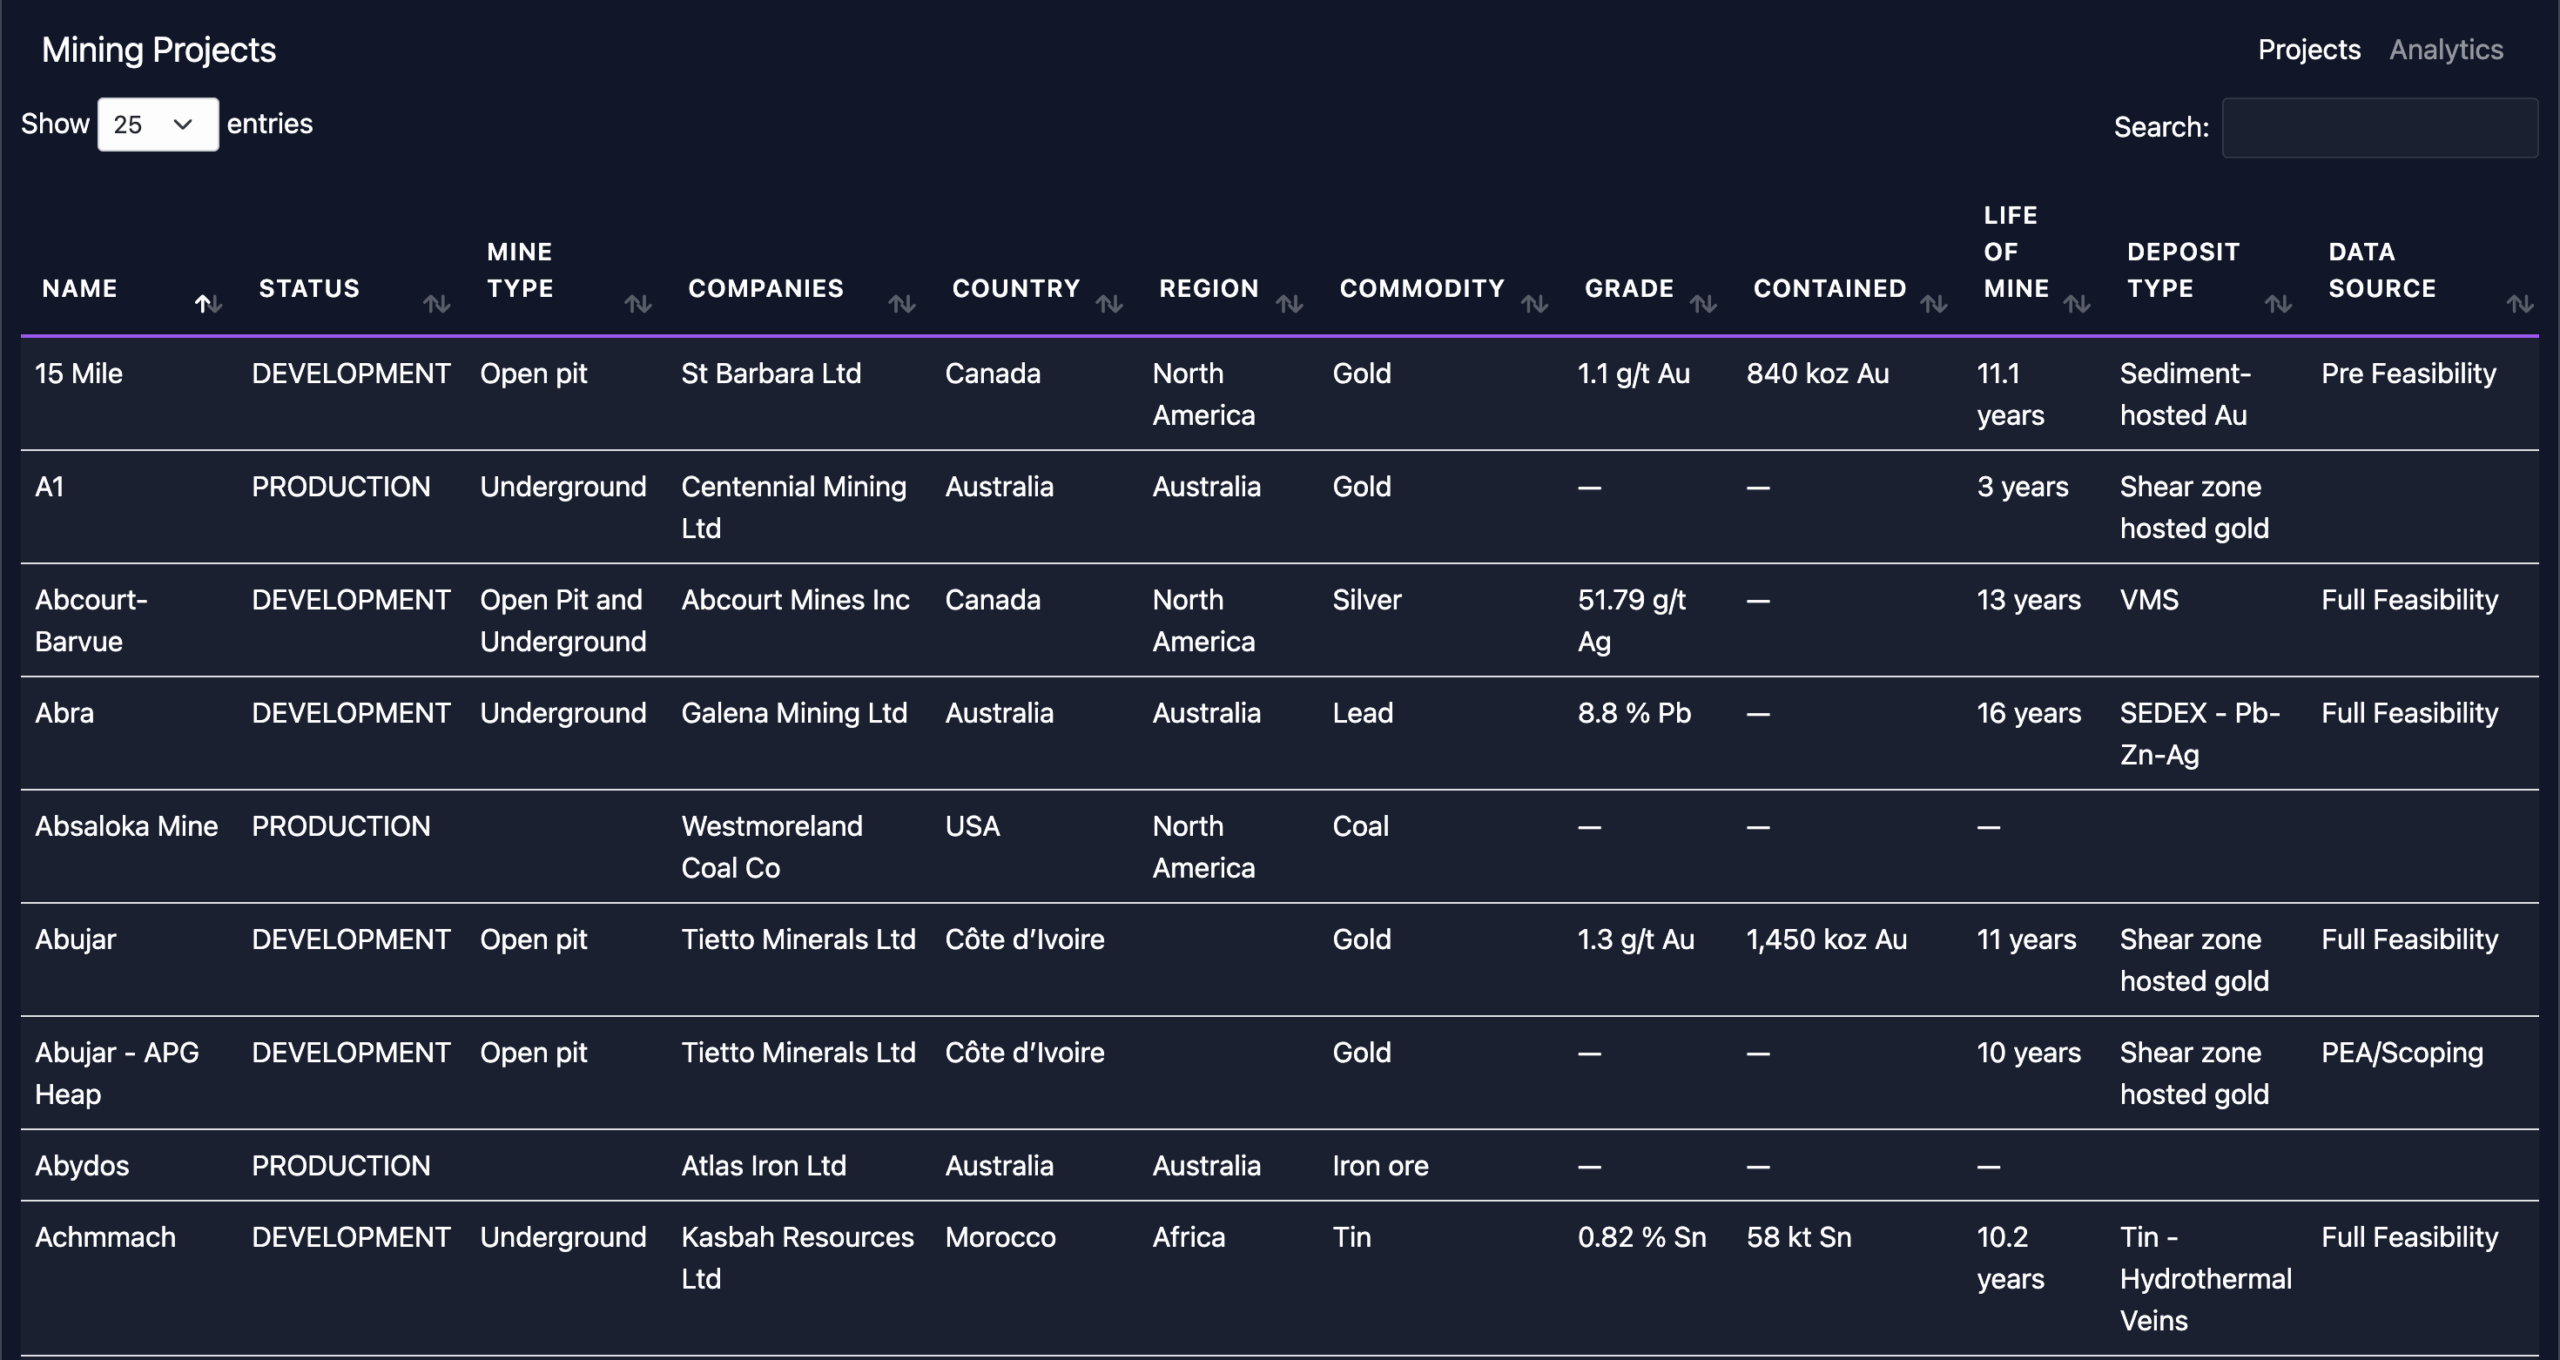Click the 58 kt Sn contained value
The image size is (2560, 1360).
(x=1799, y=1237)
